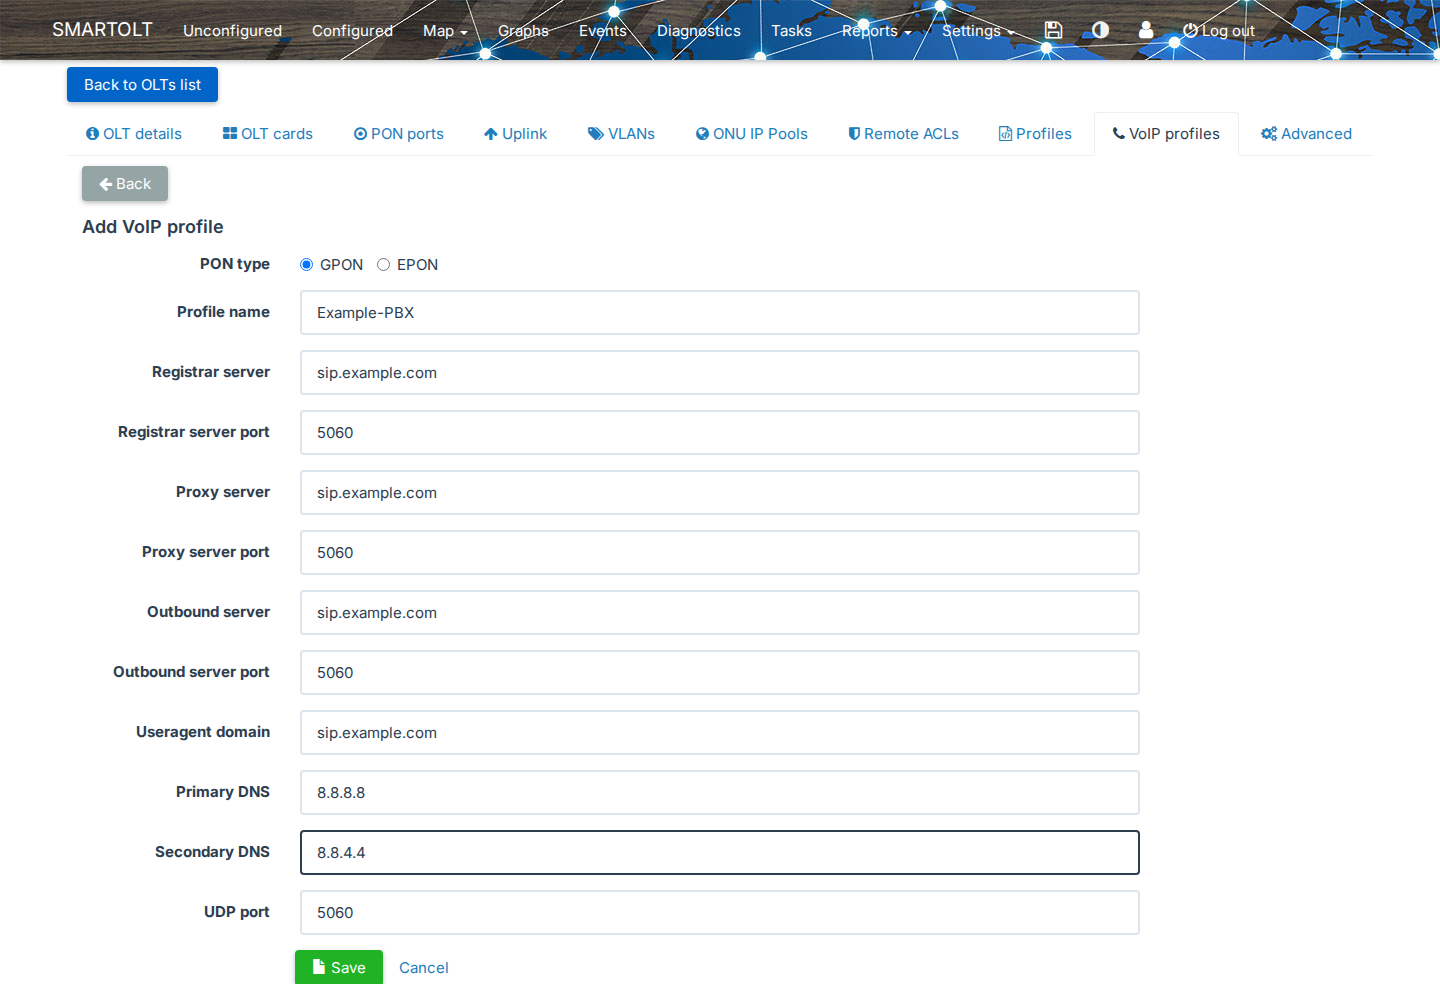Click the Log out link text
This screenshot has width=1440, height=984.
1228,31
